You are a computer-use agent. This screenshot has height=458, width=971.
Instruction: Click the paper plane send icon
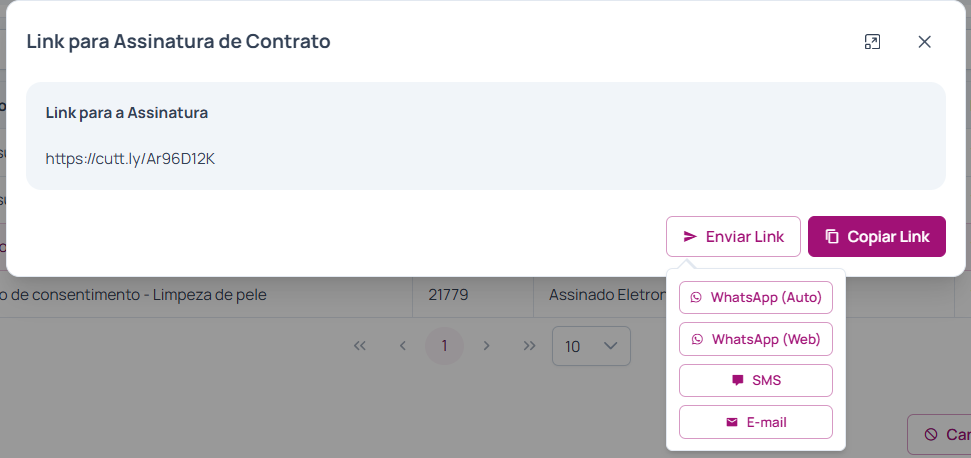pyautogui.click(x=690, y=237)
